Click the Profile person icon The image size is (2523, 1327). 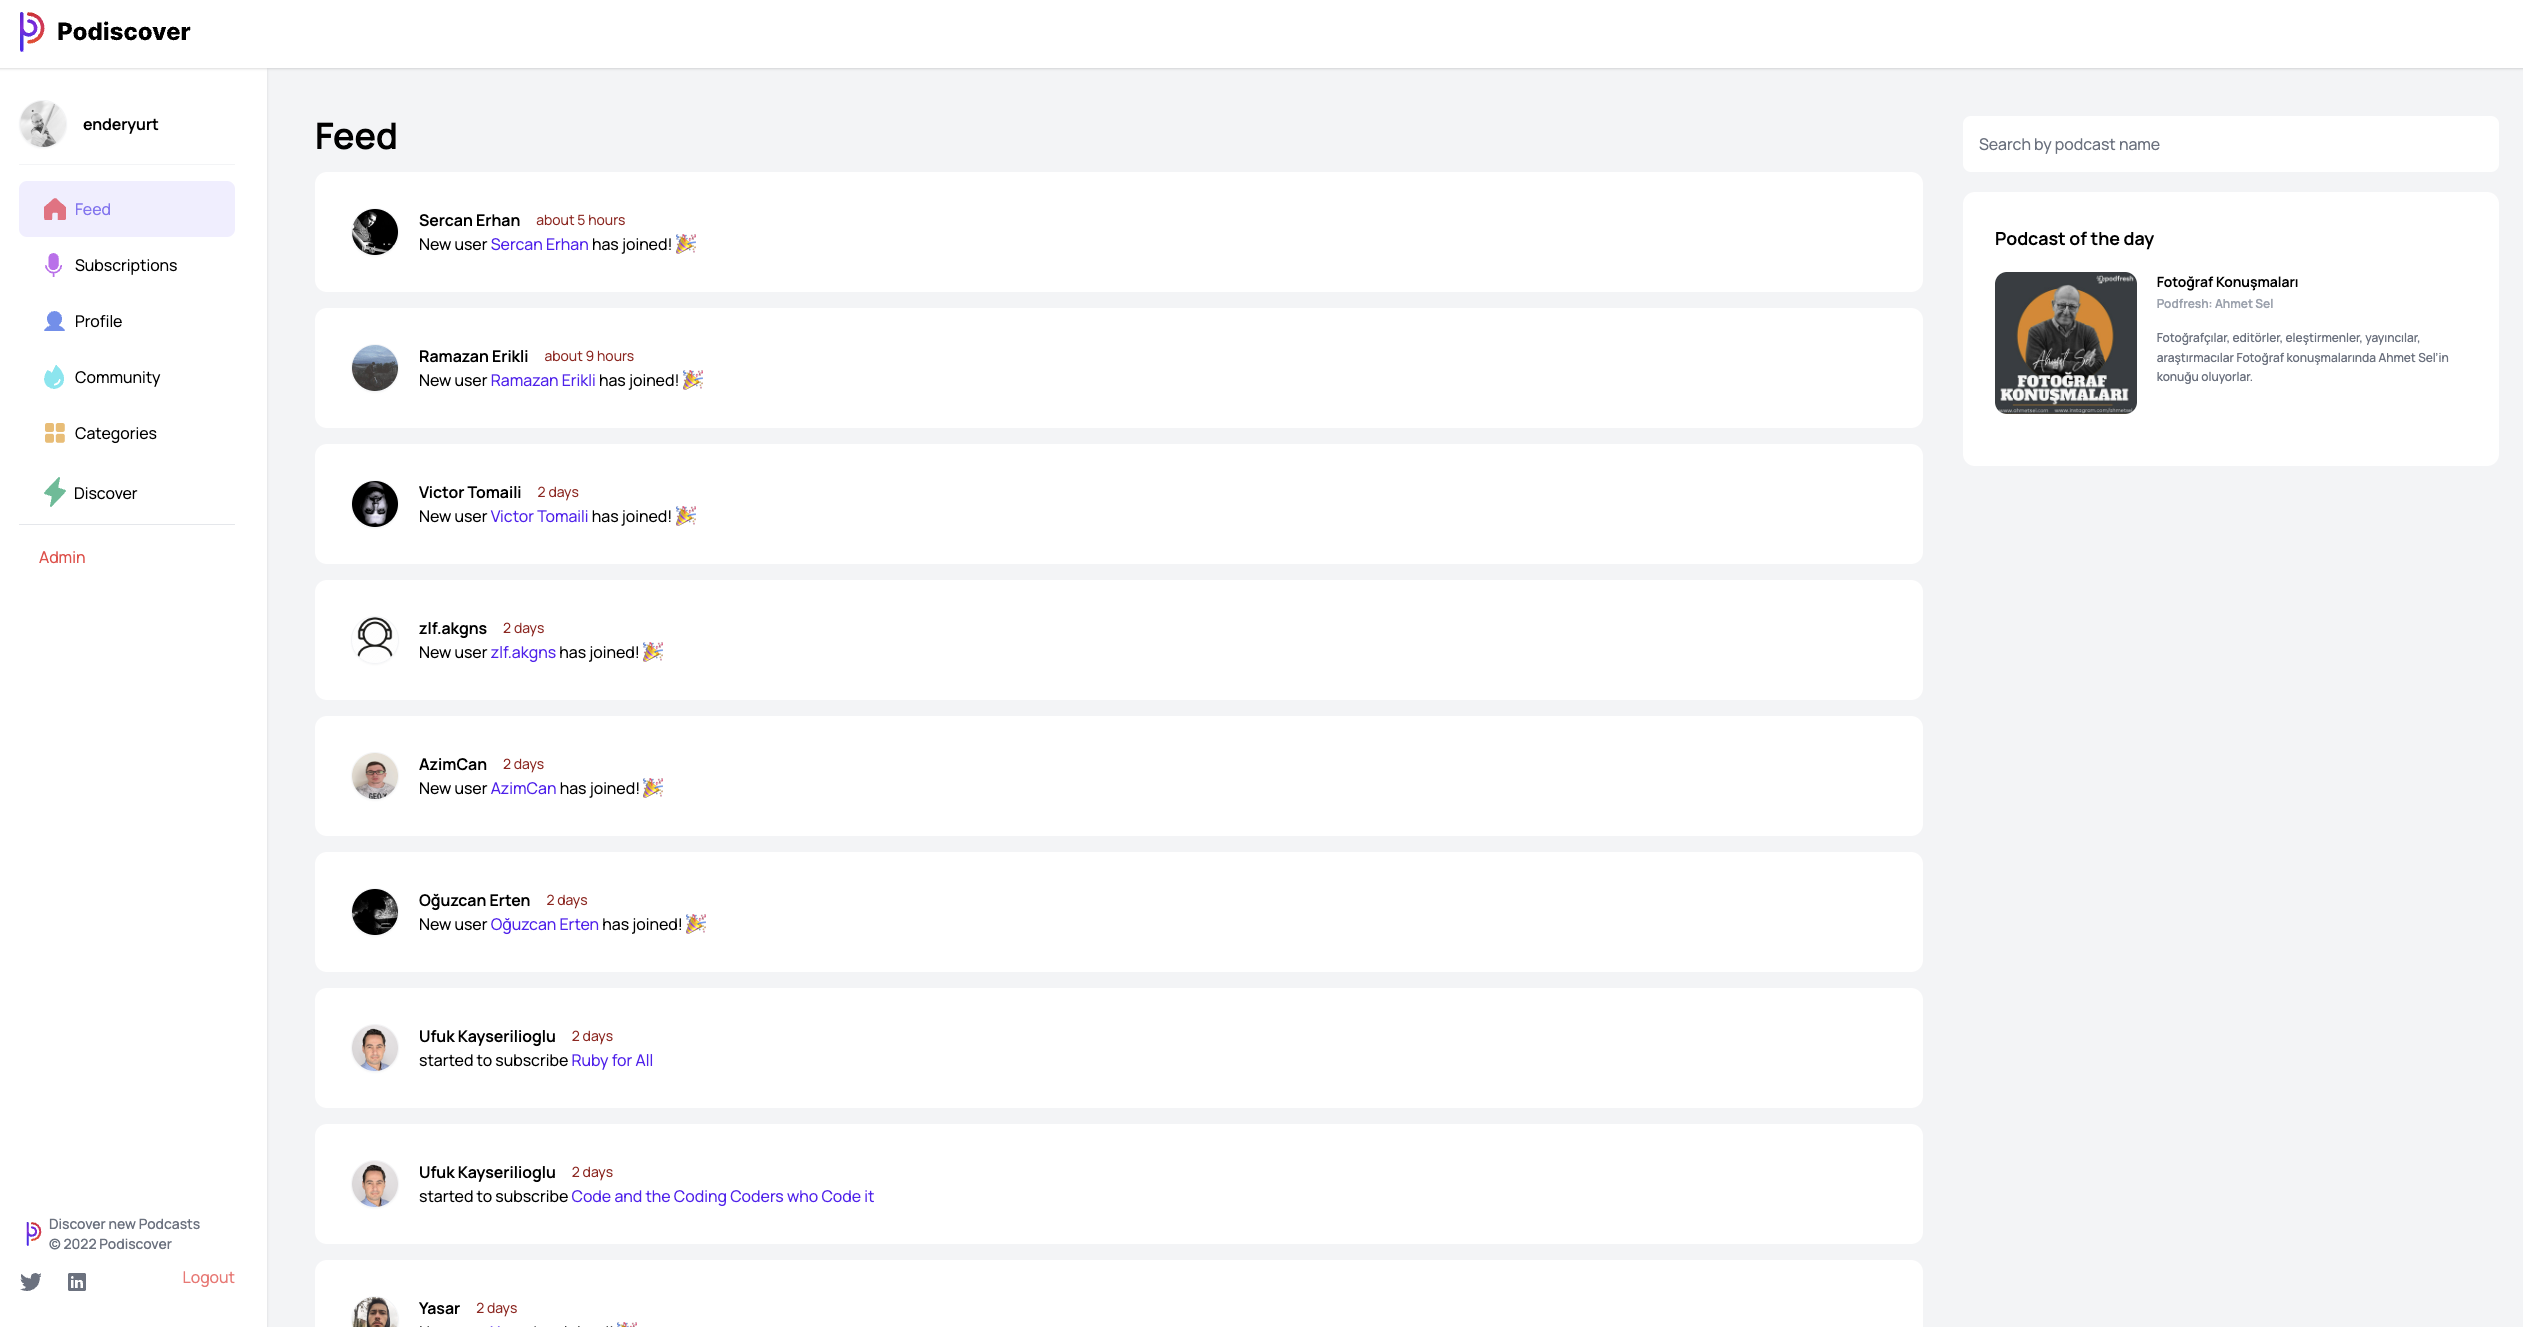pyautogui.click(x=54, y=321)
